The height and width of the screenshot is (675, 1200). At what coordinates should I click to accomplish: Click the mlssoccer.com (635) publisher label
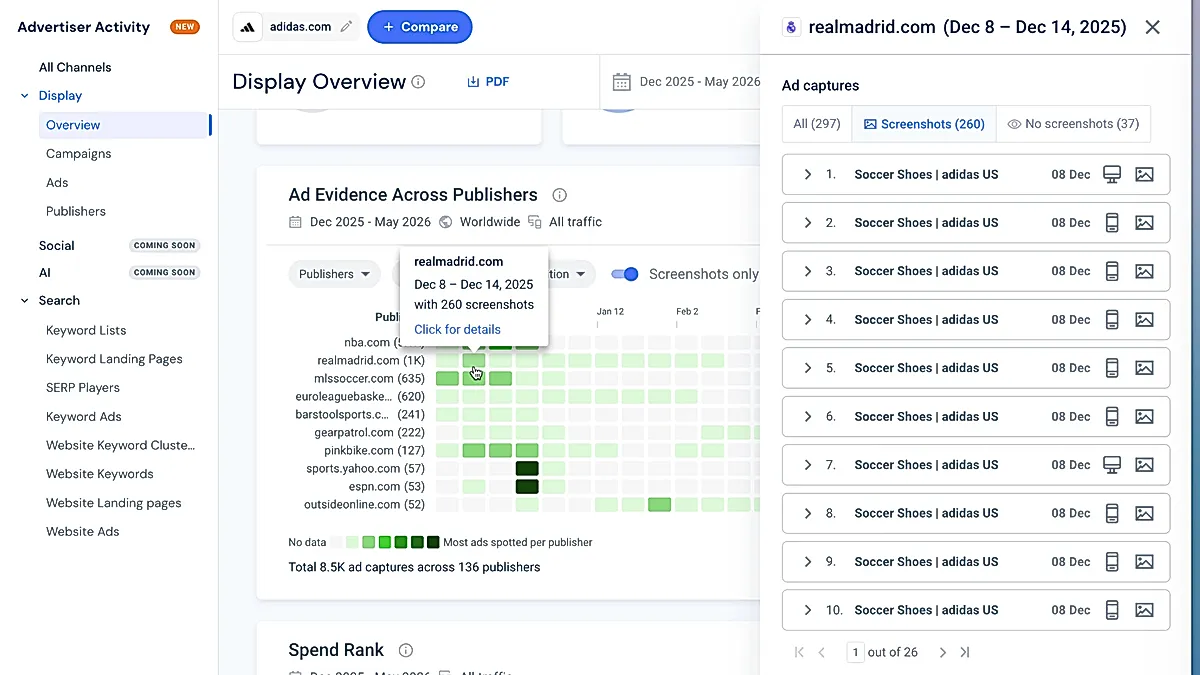370,379
